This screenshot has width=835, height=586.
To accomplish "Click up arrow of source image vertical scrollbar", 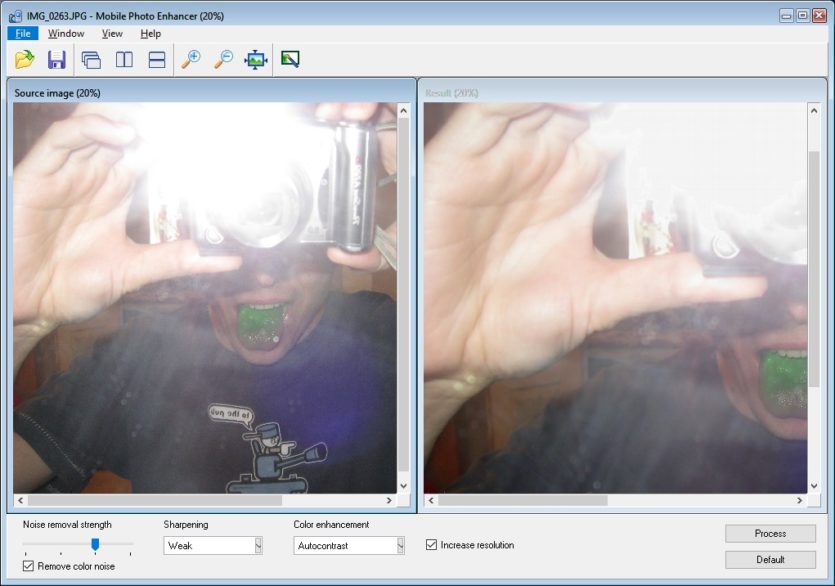I will tap(403, 111).
